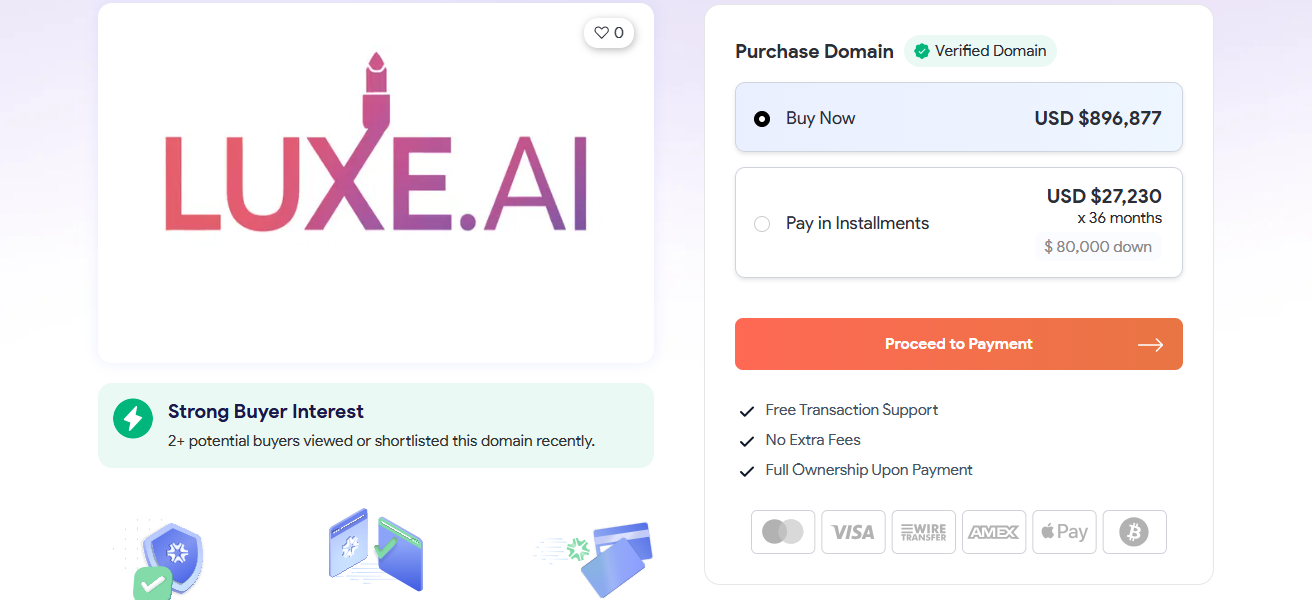Click the Verified Domain checkmark badge

click(x=922, y=51)
